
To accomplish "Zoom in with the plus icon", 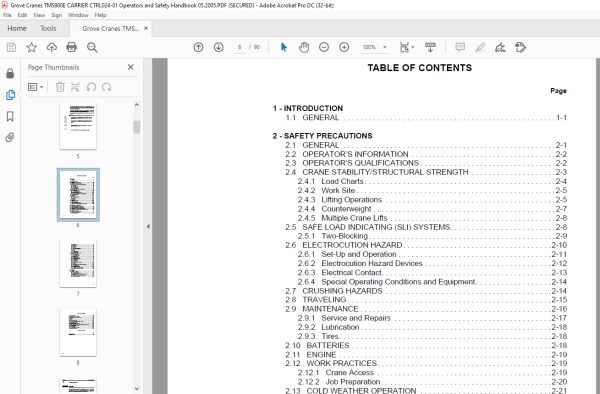I will [x=344, y=47].
